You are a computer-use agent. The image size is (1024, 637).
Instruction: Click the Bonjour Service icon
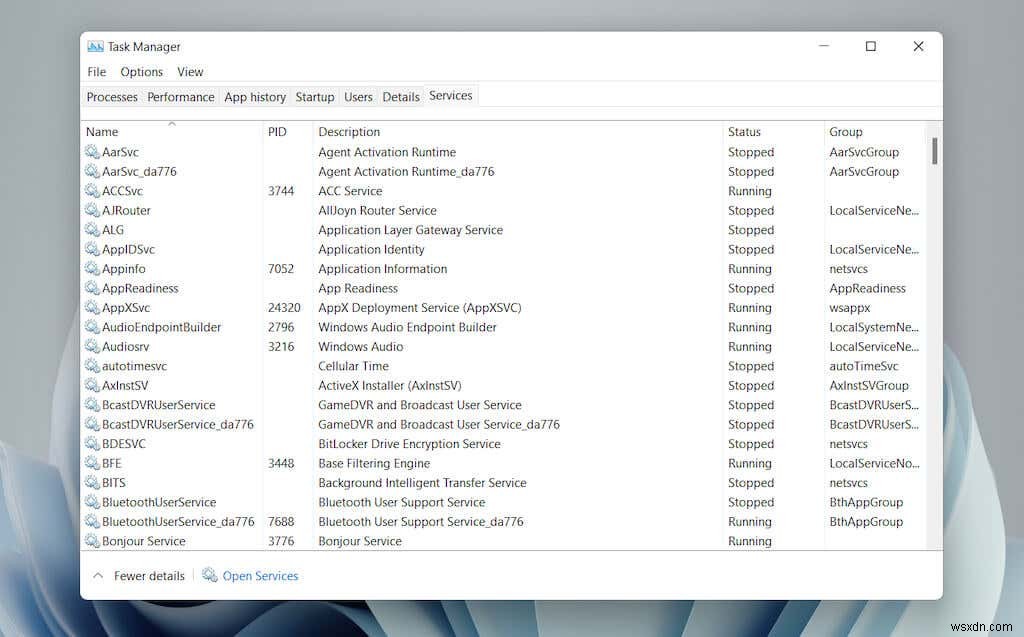(x=90, y=541)
